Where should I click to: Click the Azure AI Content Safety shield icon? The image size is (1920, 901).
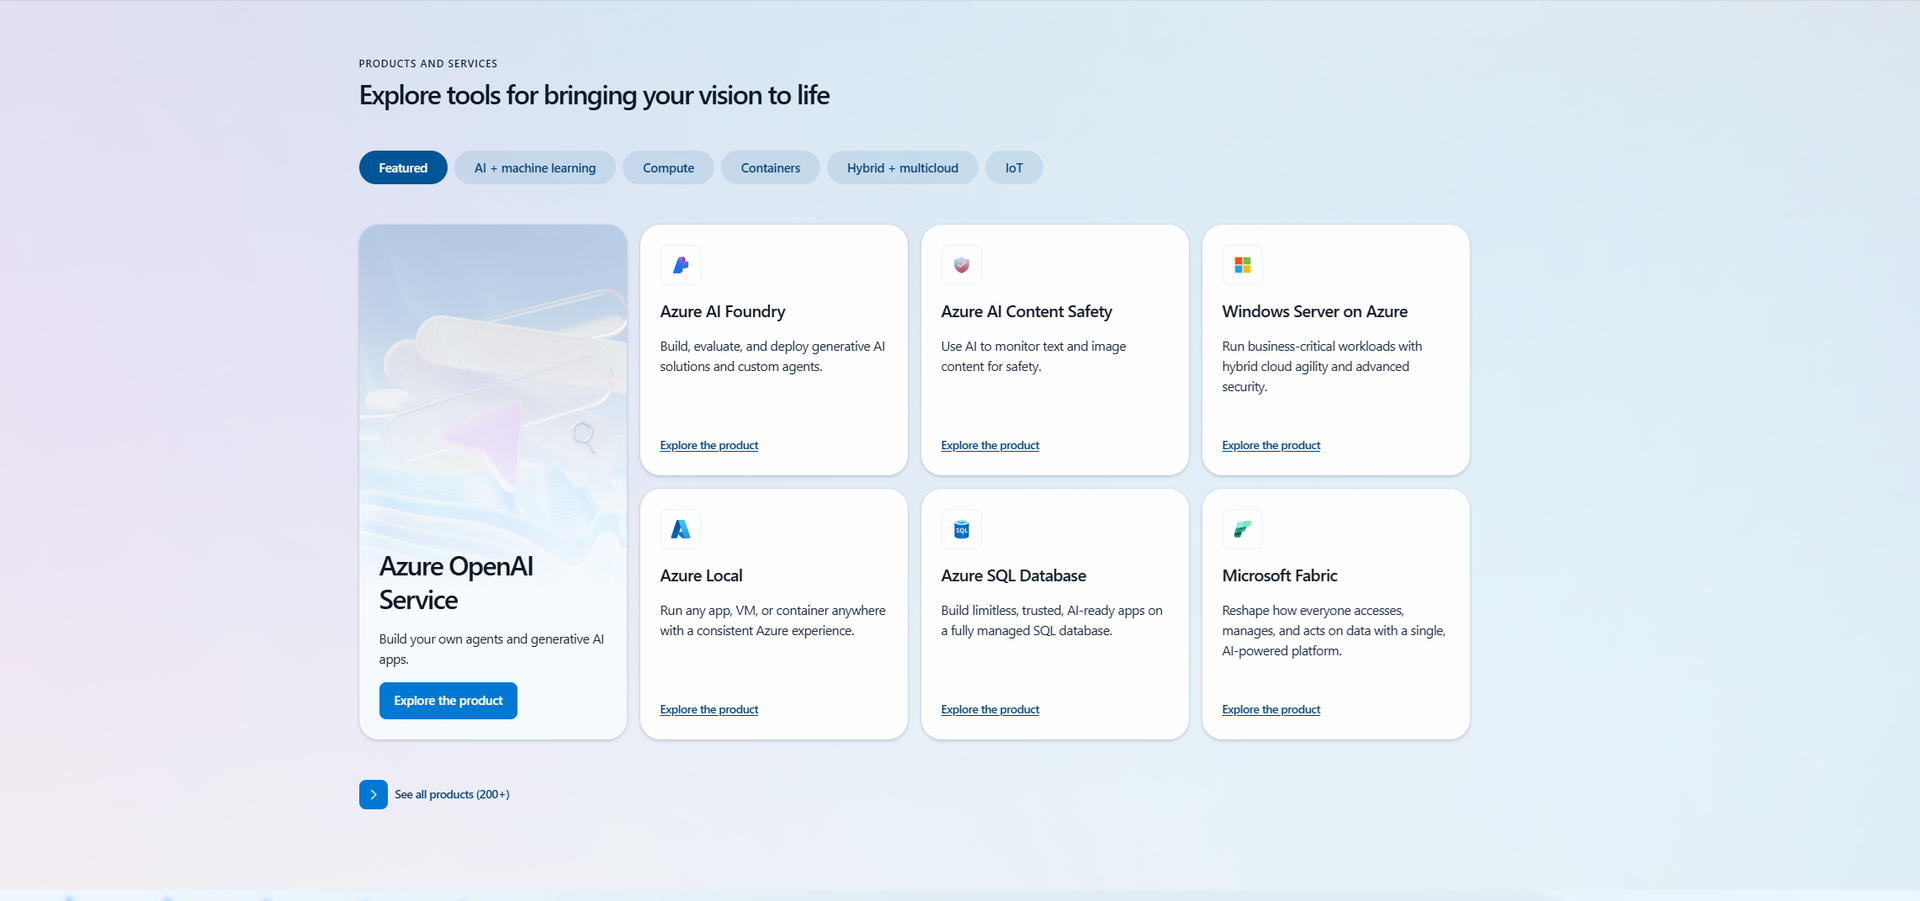961,265
